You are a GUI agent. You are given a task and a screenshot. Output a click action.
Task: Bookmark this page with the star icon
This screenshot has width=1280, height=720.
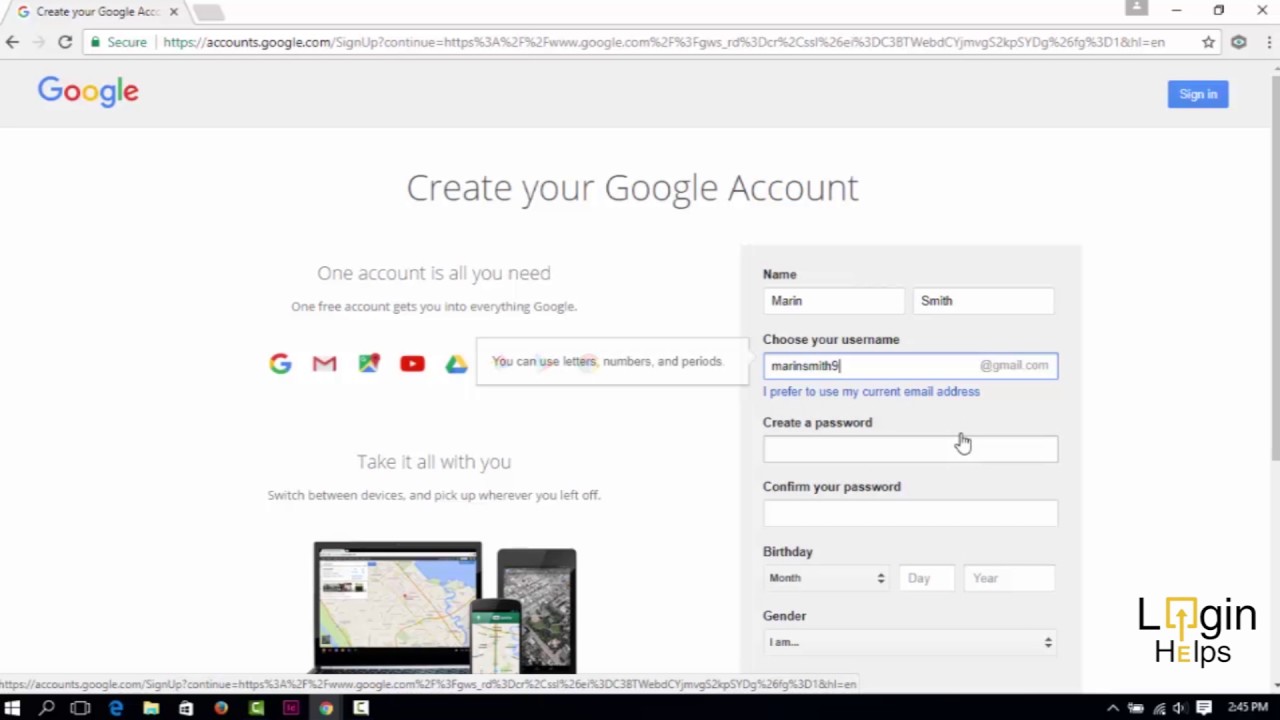click(x=1208, y=42)
